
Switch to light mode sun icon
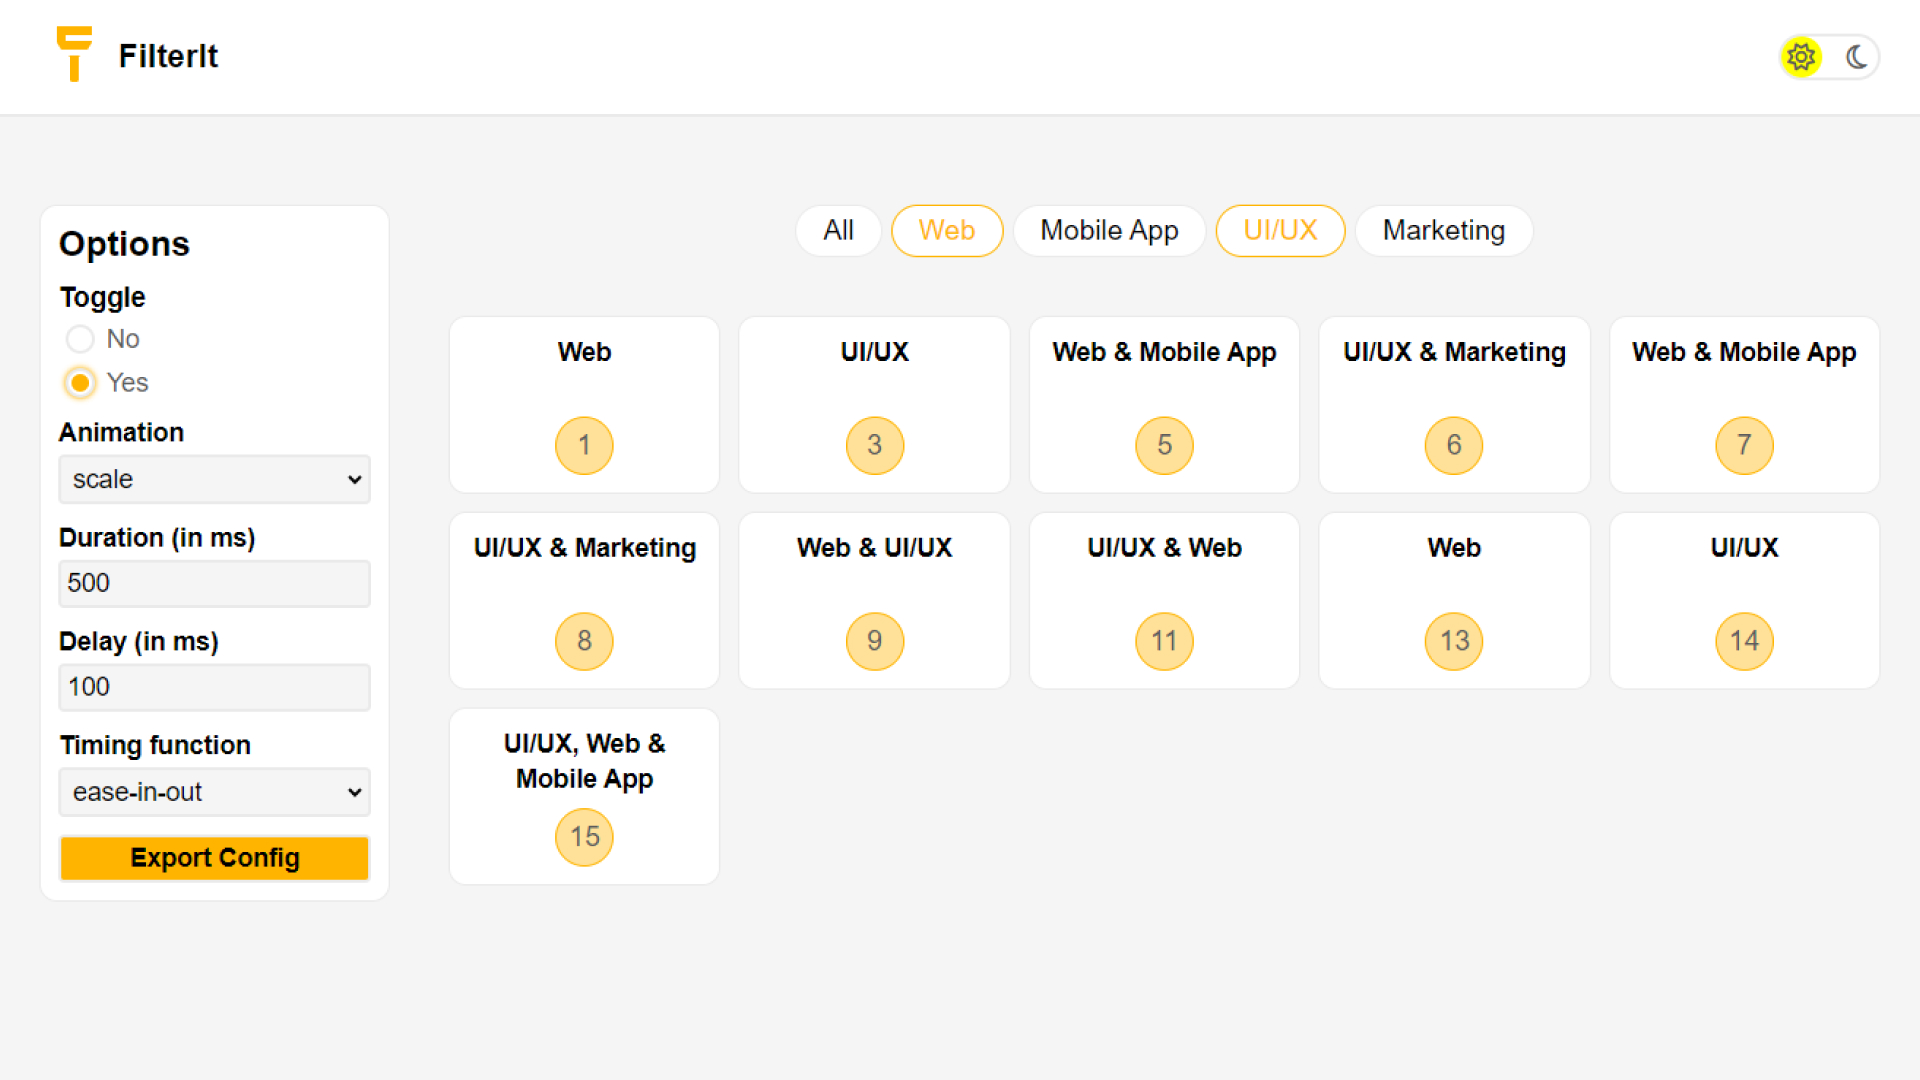[1801, 57]
